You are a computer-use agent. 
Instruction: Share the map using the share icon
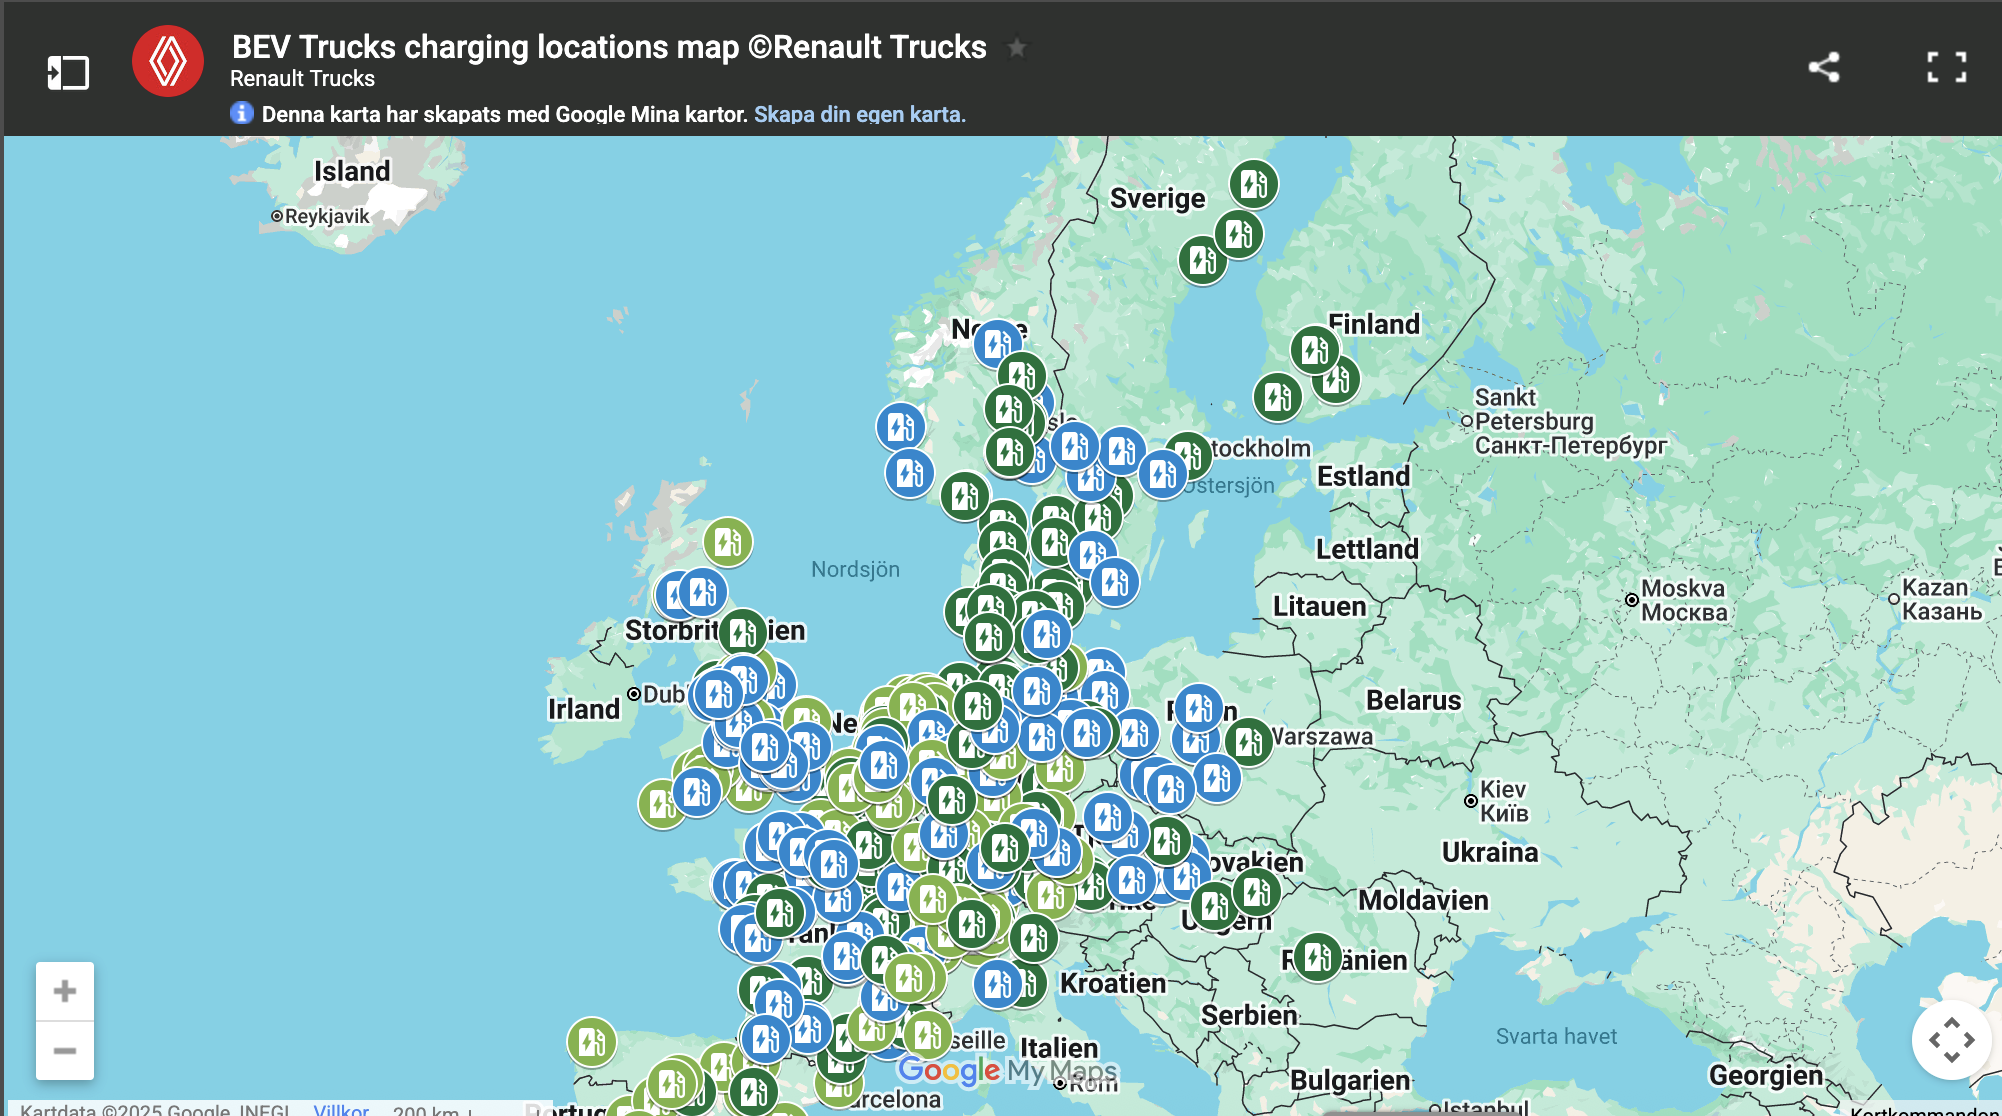coord(1823,67)
